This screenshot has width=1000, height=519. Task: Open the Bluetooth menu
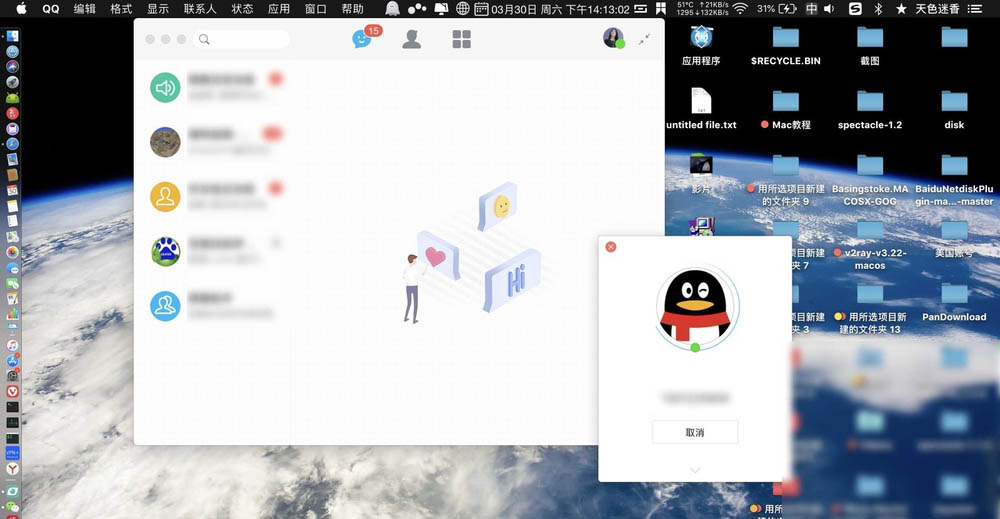(878, 9)
